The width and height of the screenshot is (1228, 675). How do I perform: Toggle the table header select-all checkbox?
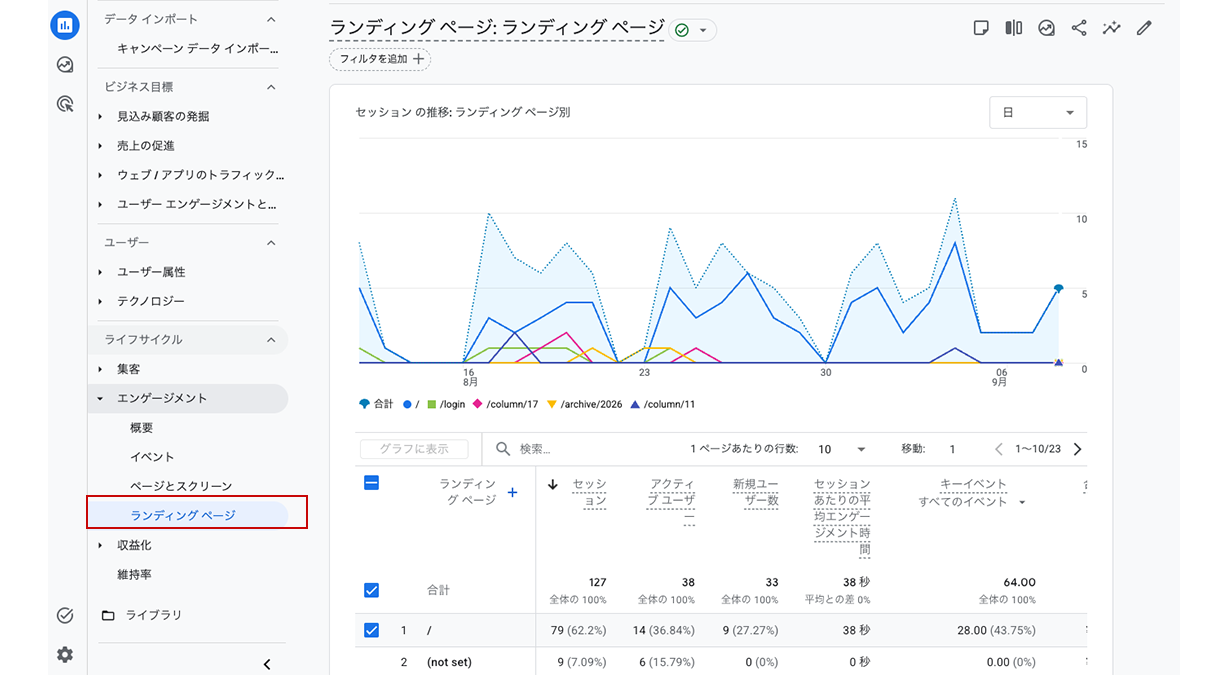371,483
